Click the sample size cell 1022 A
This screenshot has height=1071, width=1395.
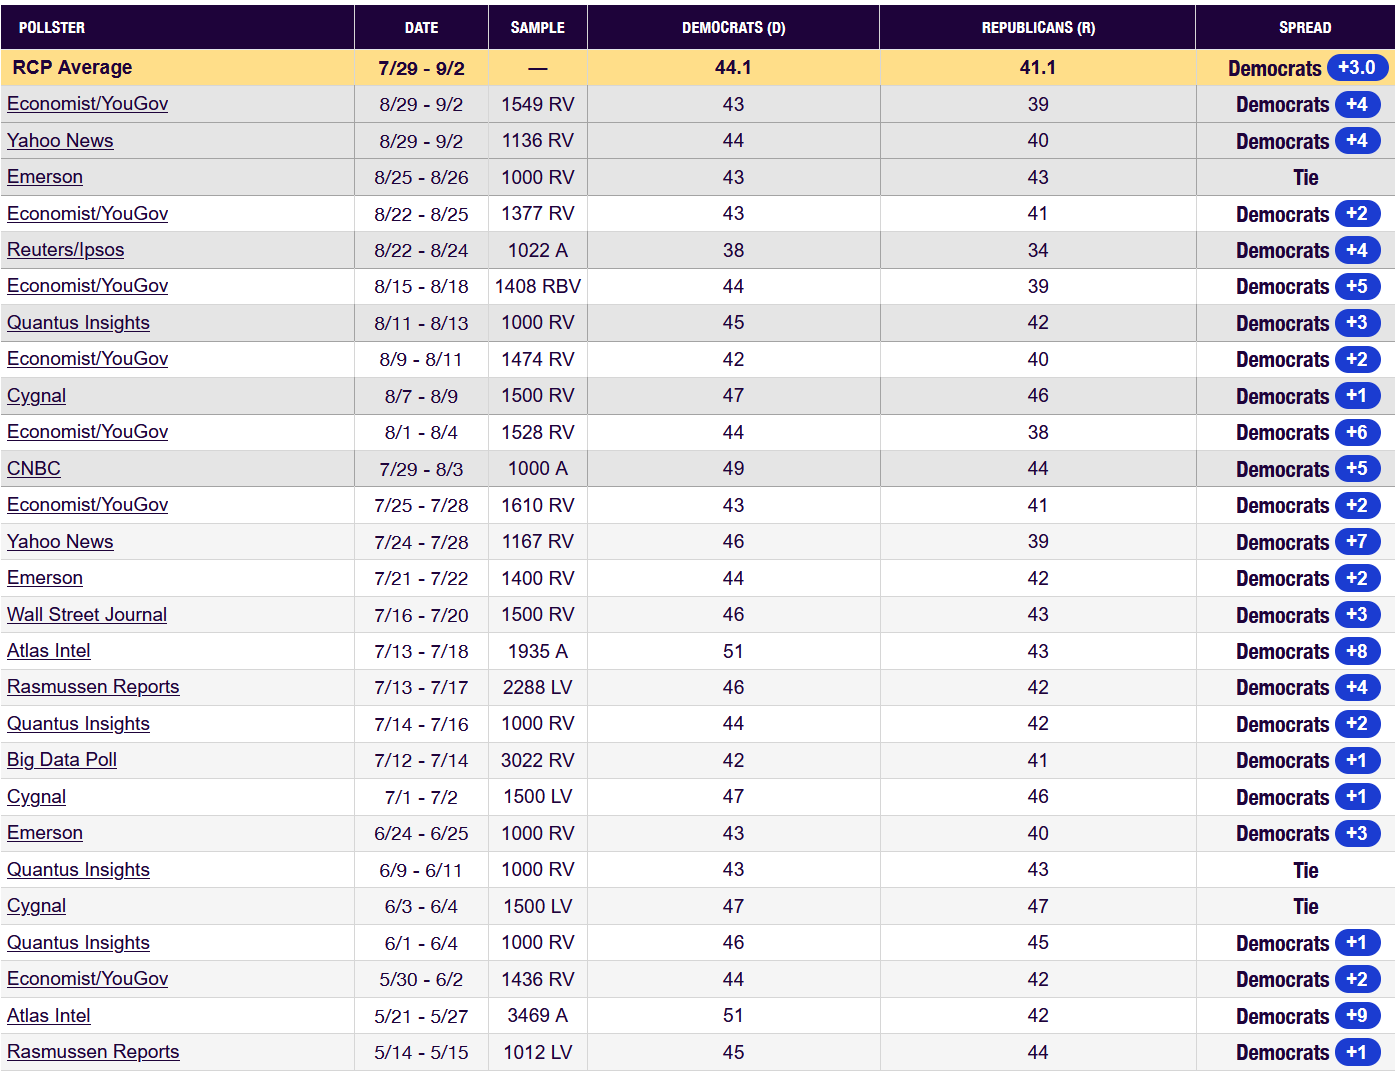538,250
